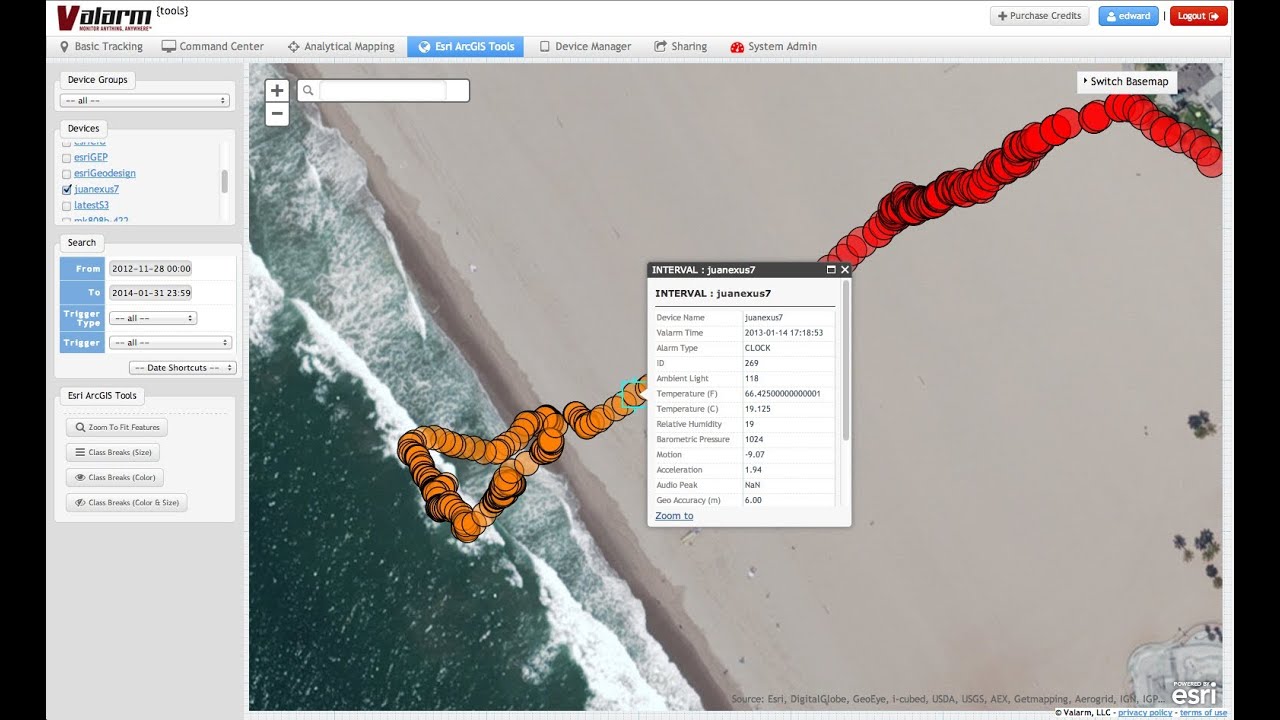Open the Device Manager tab
This screenshot has width=1280, height=720.
[x=585, y=46]
